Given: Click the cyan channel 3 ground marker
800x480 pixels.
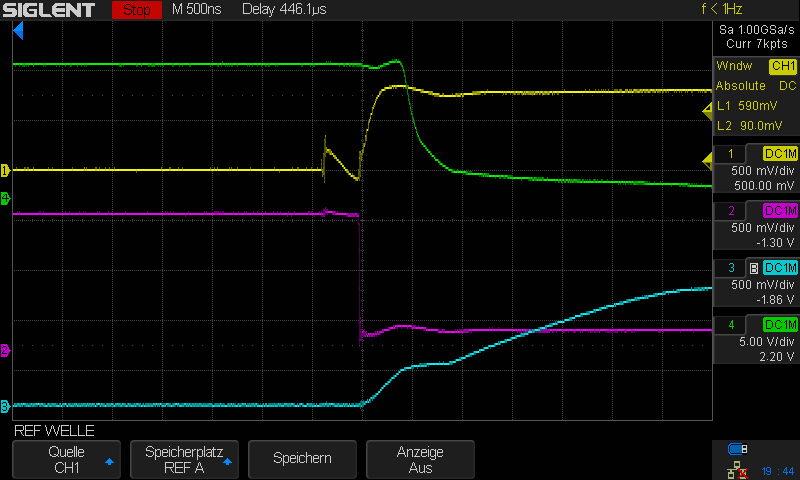Looking at the screenshot, I should (x=5, y=407).
